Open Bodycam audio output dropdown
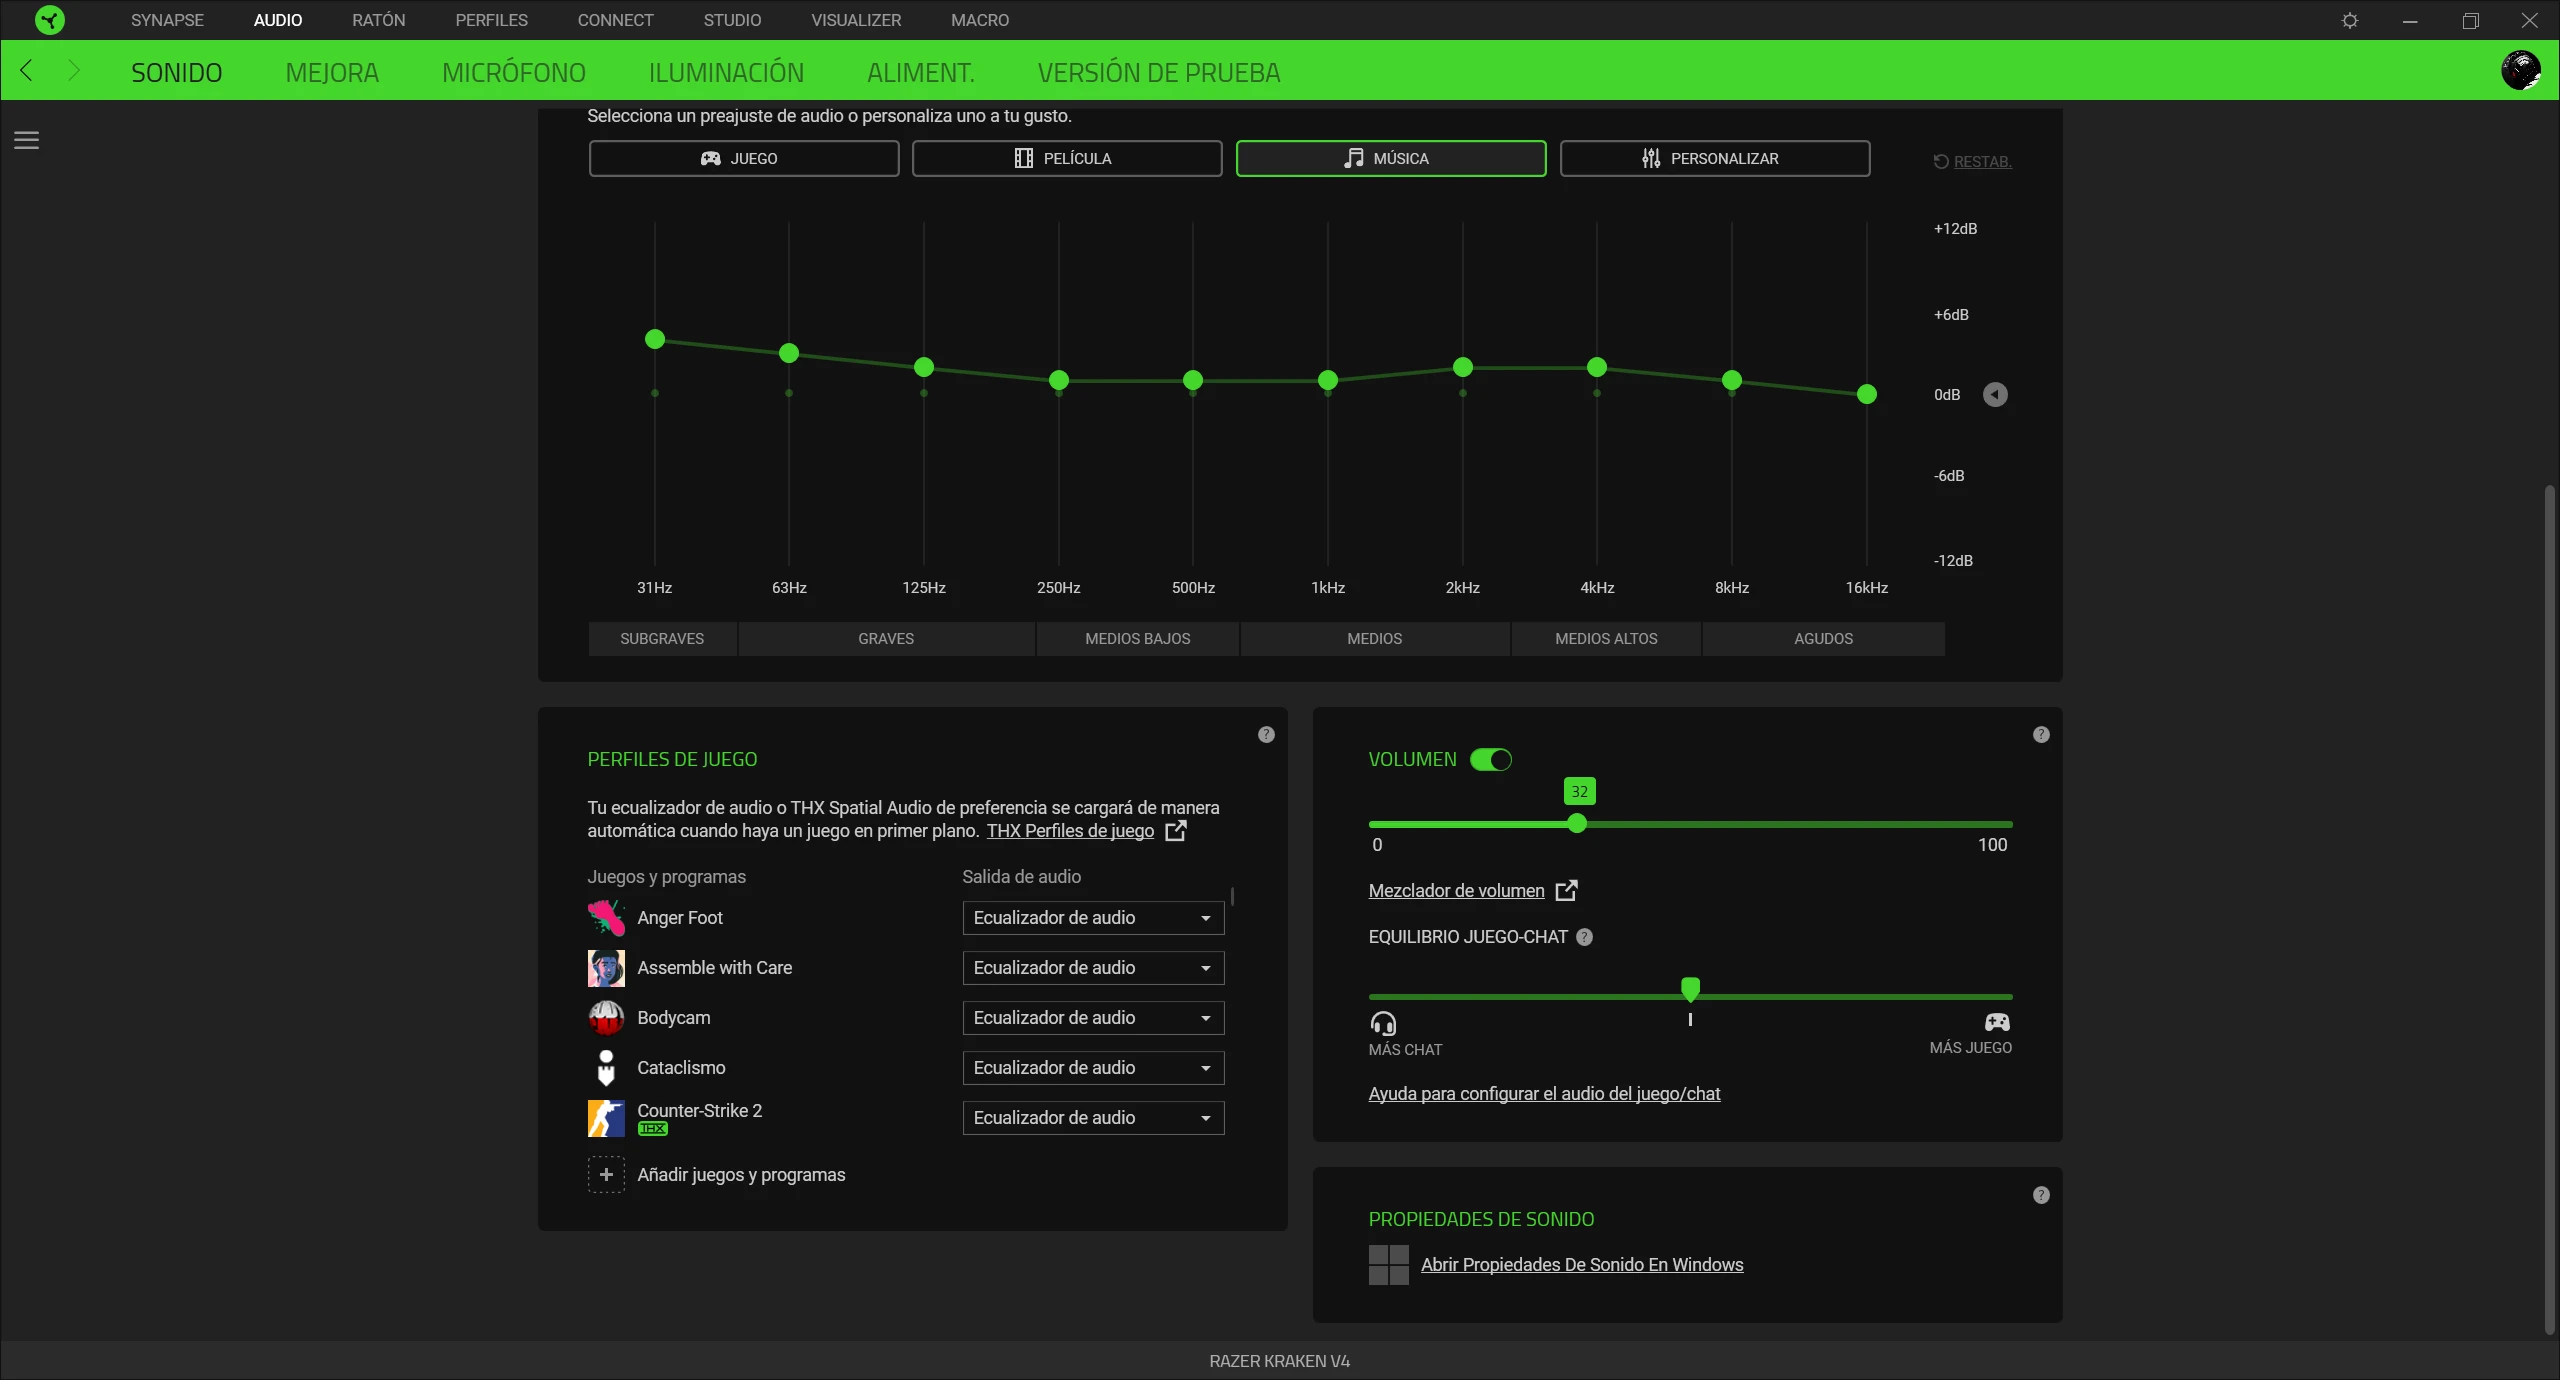2560x1380 pixels. coord(1093,1017)
